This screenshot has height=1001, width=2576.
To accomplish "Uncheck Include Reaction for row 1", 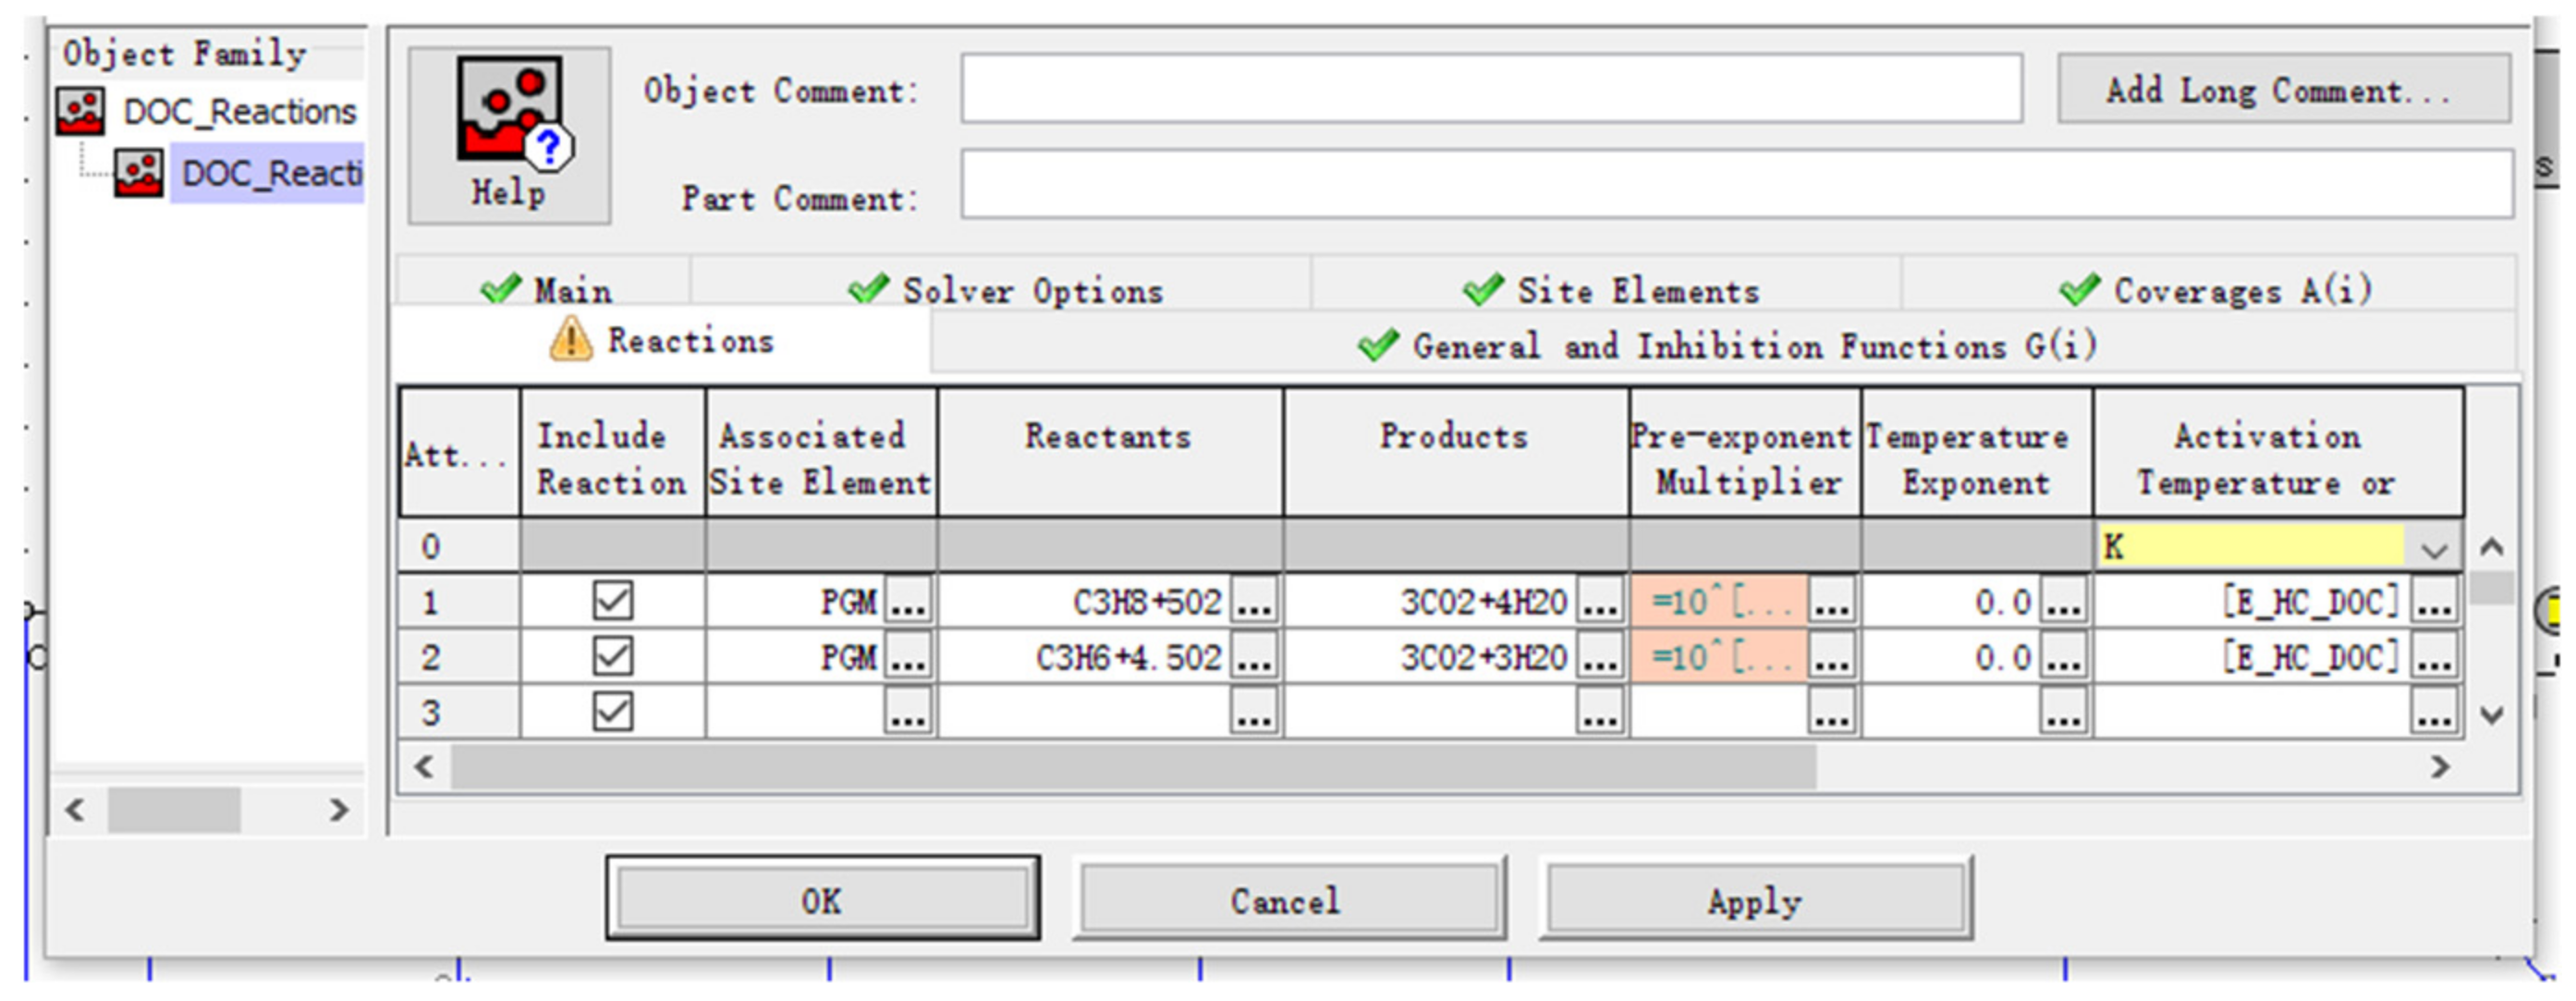I will (x=612, y=601).
